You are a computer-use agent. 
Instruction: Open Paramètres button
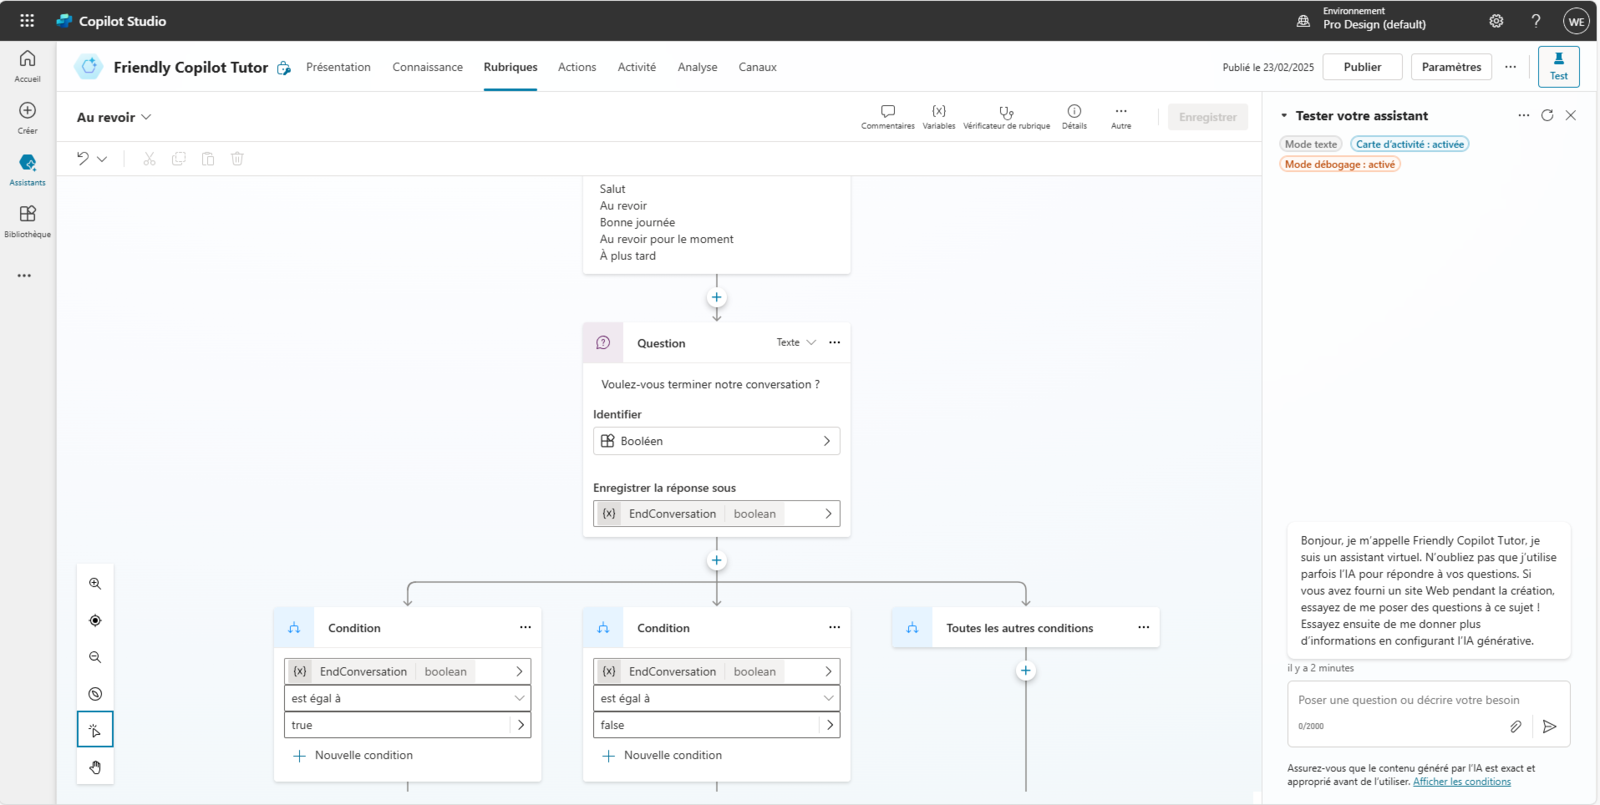[1451, 67]
